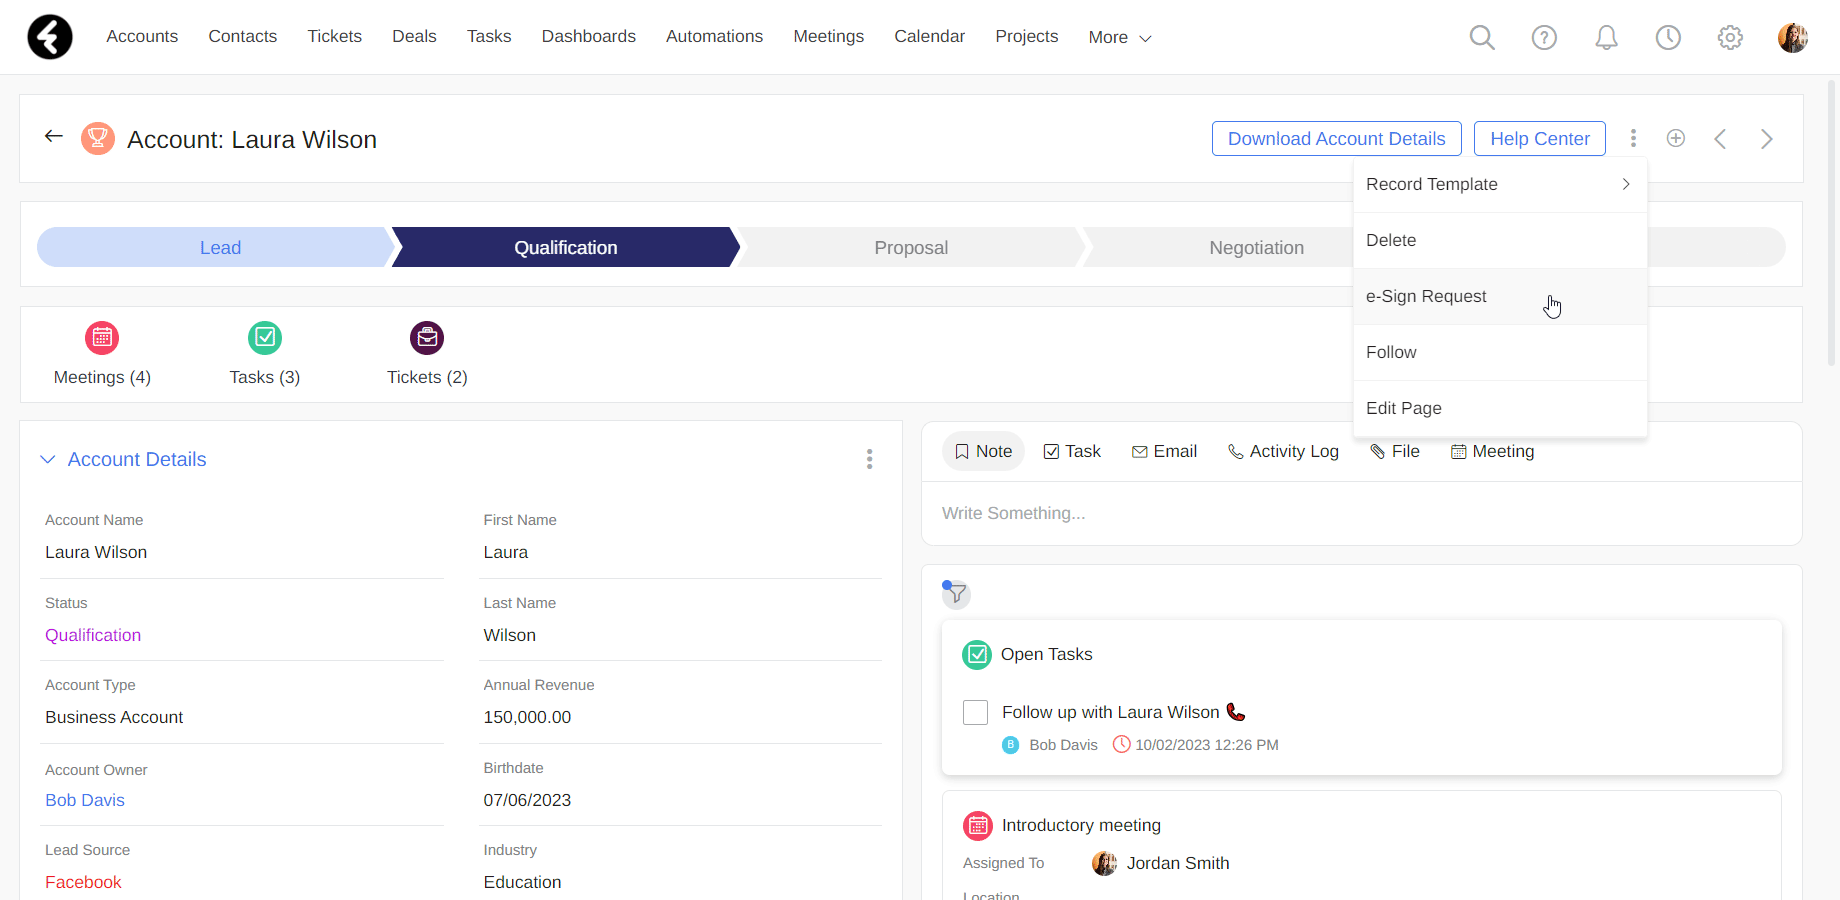The image size is (1840, 900).
Task: Select the Lead pipeline stage
Action: coord(216,247)
